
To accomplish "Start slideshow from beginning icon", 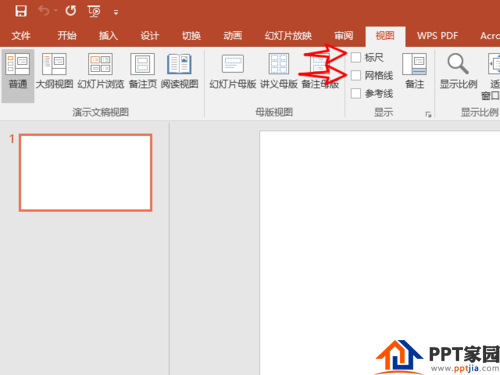I will (x=94, y=11).
